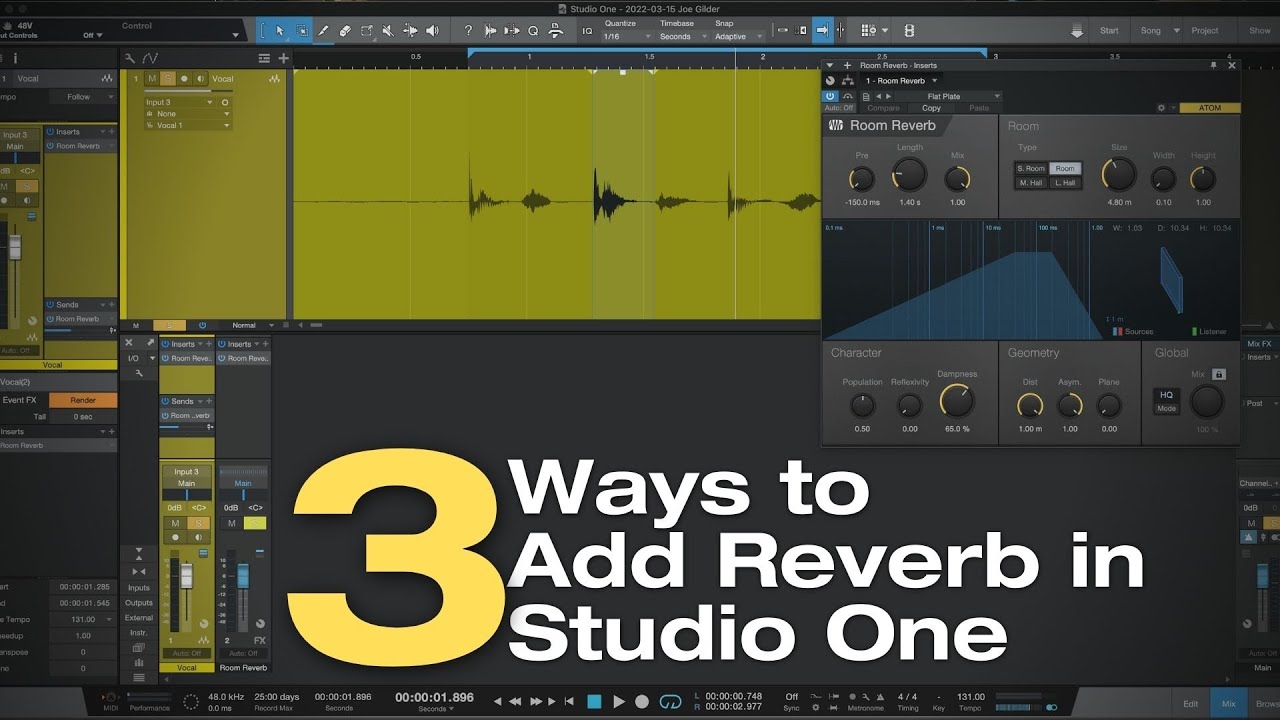This screenshot has height=720, width=1280.
Task: Click the External button in mixer panel
Action: point(139,618)
